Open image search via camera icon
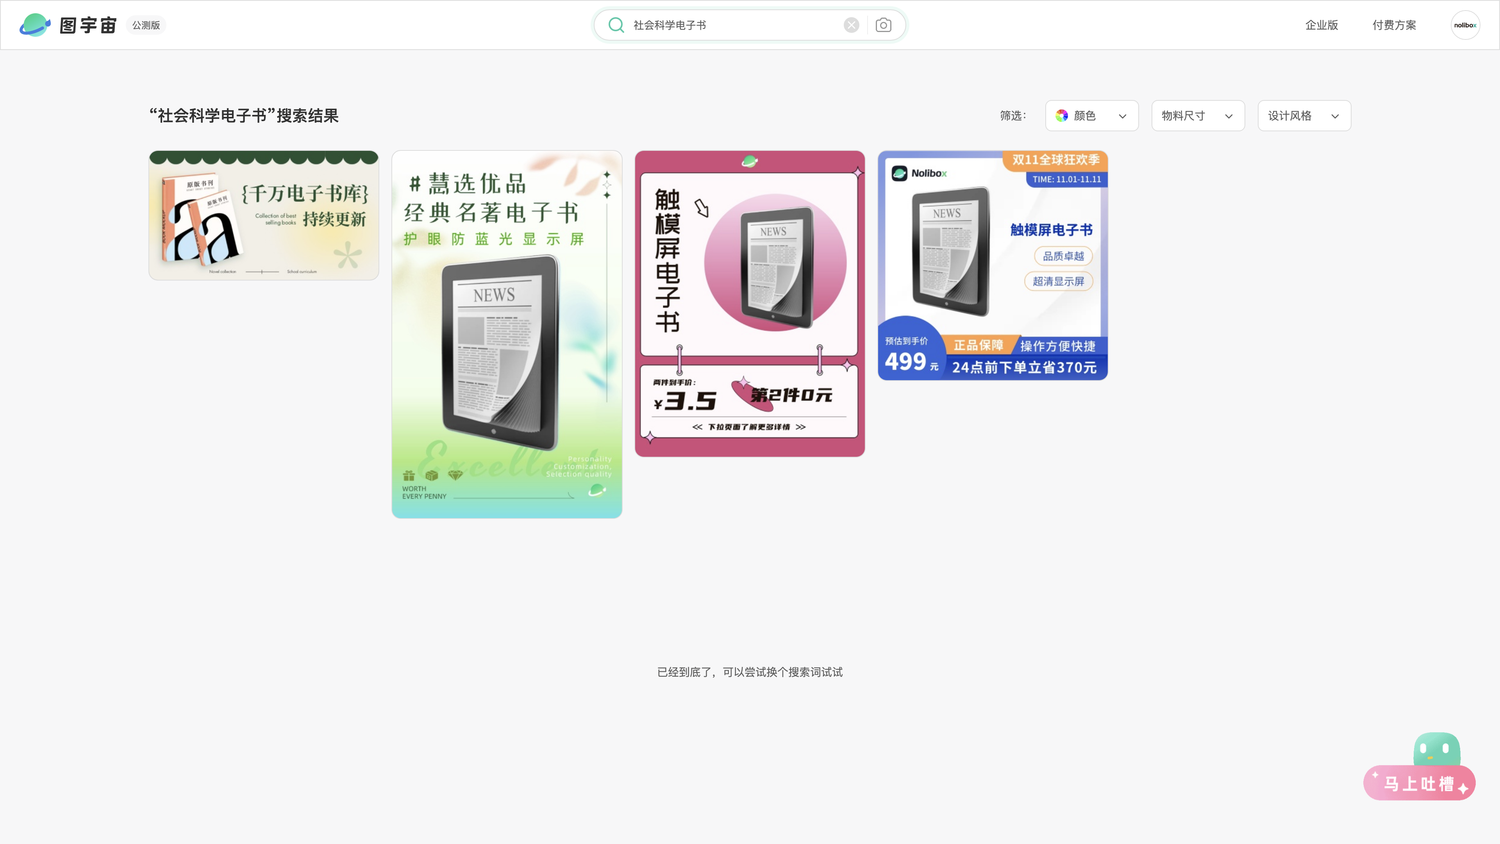 click(883, 25)
